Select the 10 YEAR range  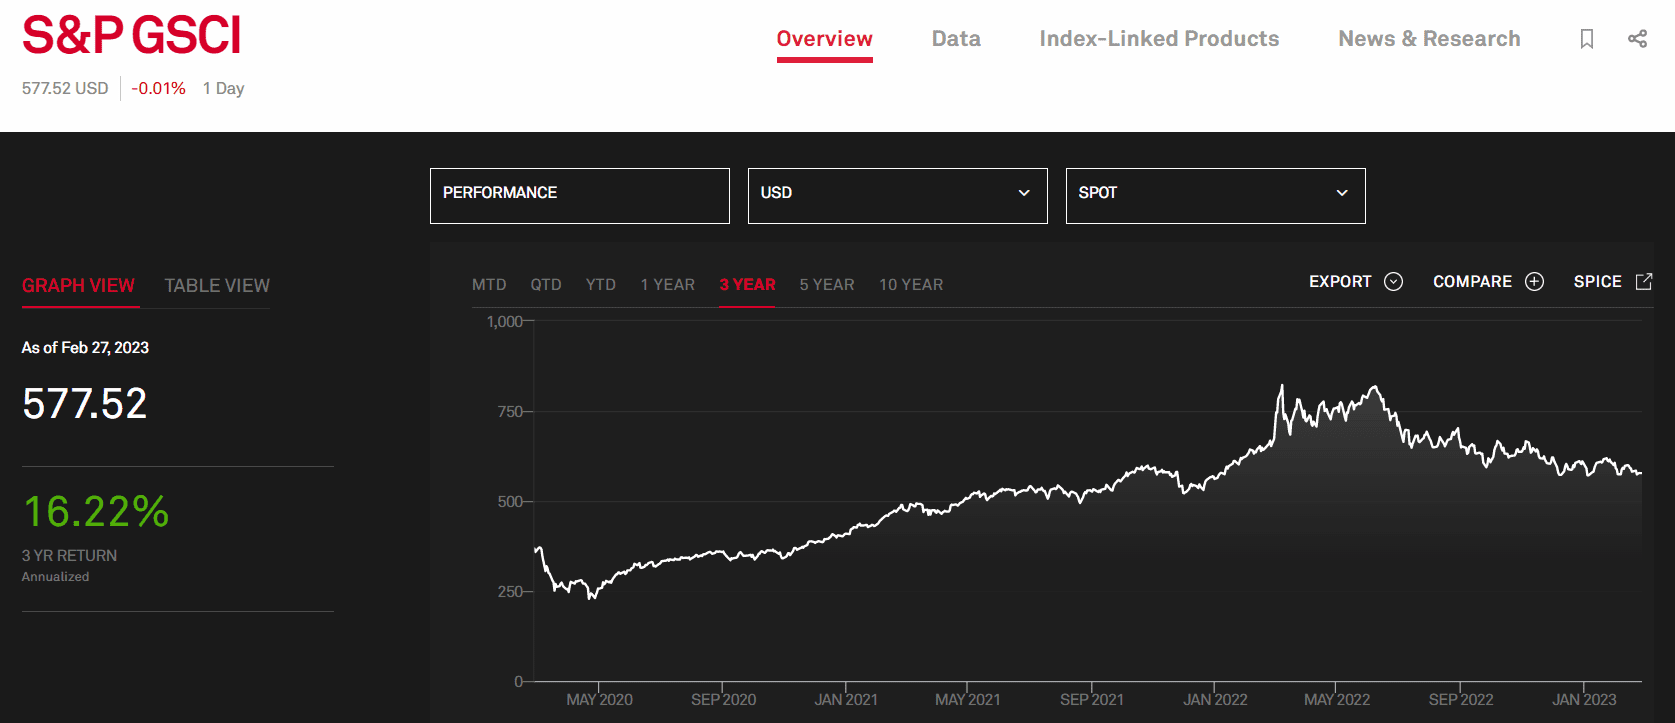[911, 285]
